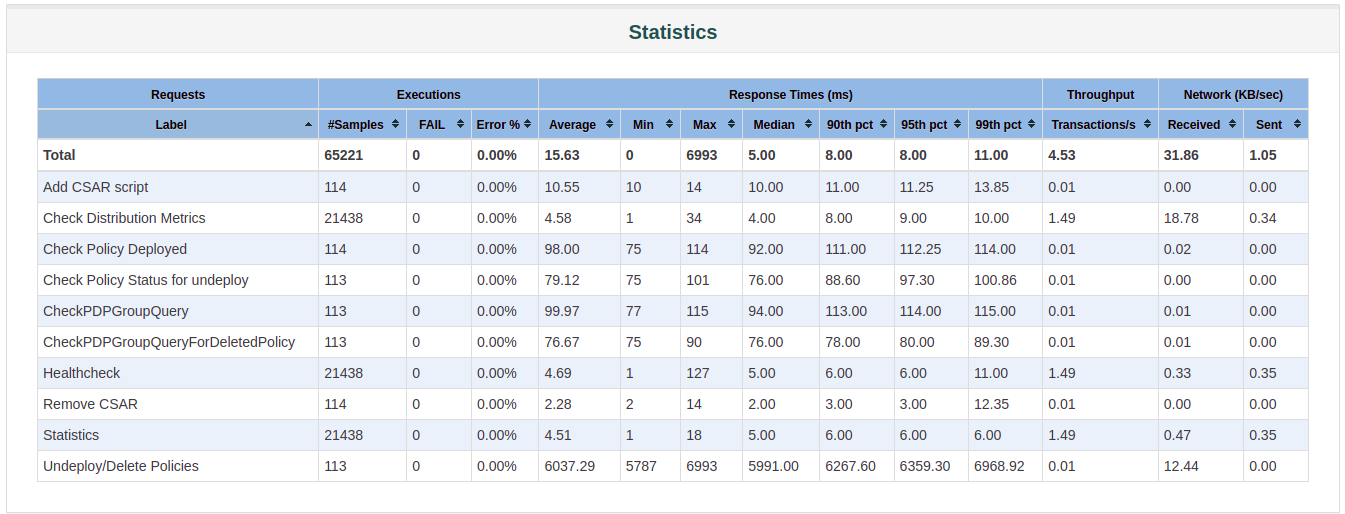The width and height of the screenshot is (1345, 514).
Task: Sort by Average response time header
Action: point(580,125)
